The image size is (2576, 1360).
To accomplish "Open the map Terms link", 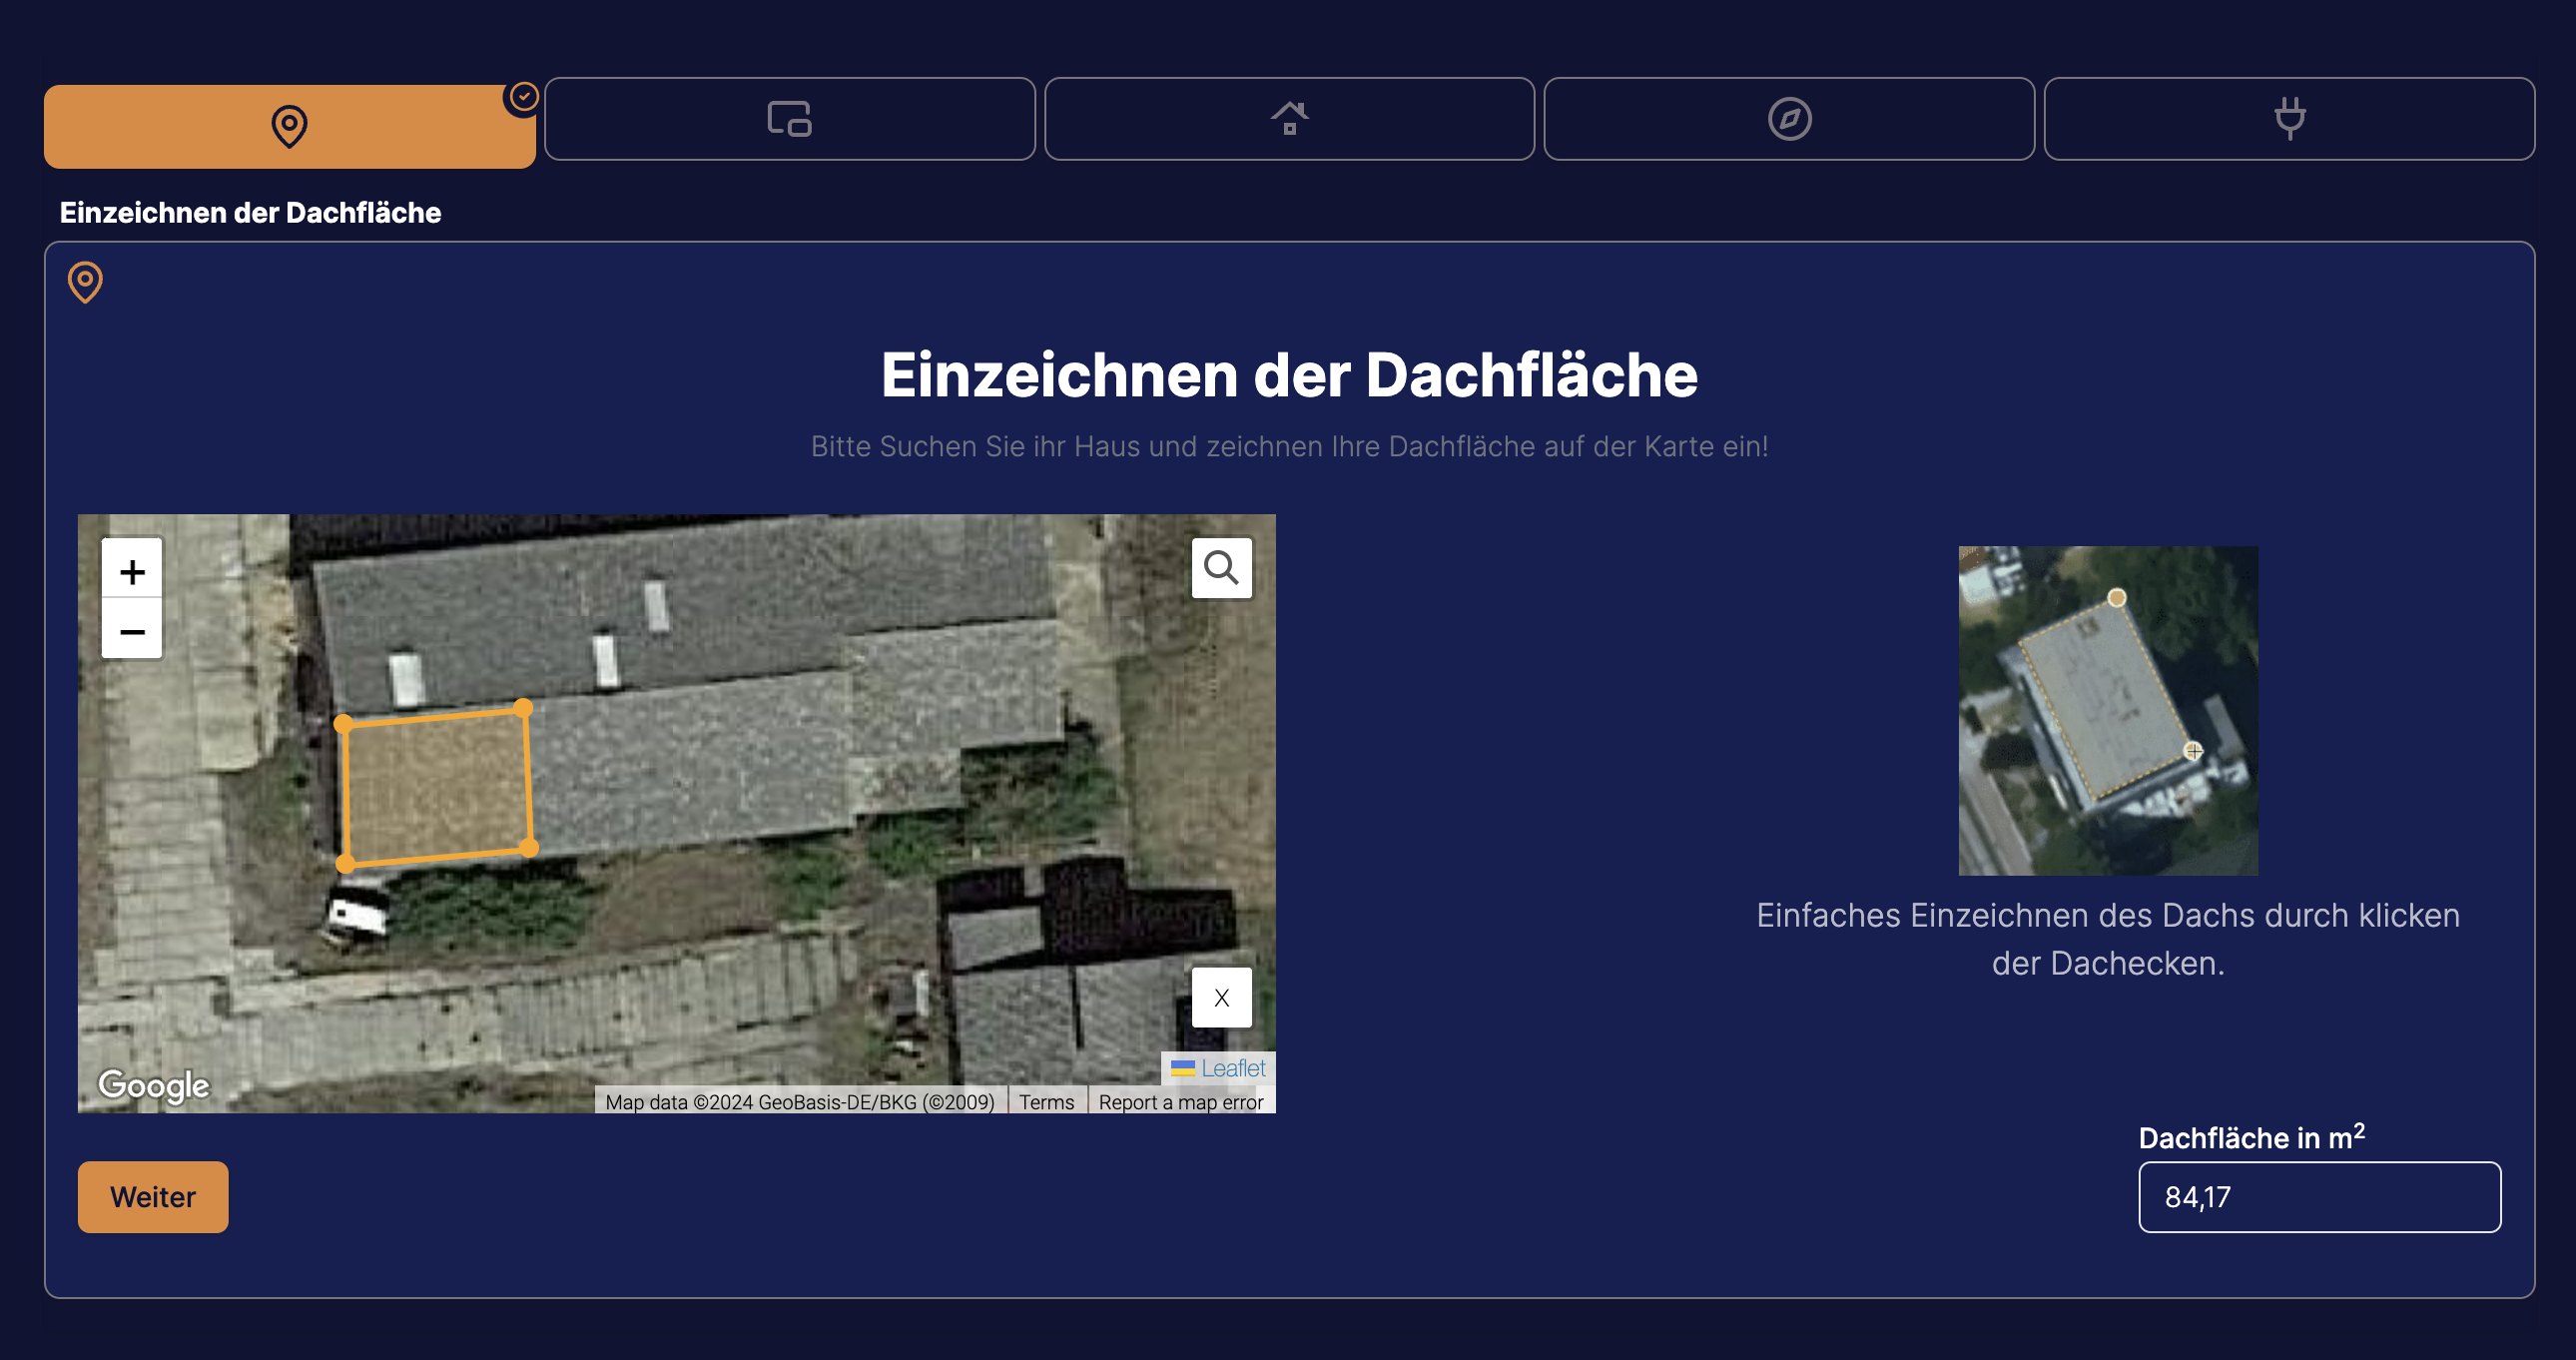I will point(1046,1102).
